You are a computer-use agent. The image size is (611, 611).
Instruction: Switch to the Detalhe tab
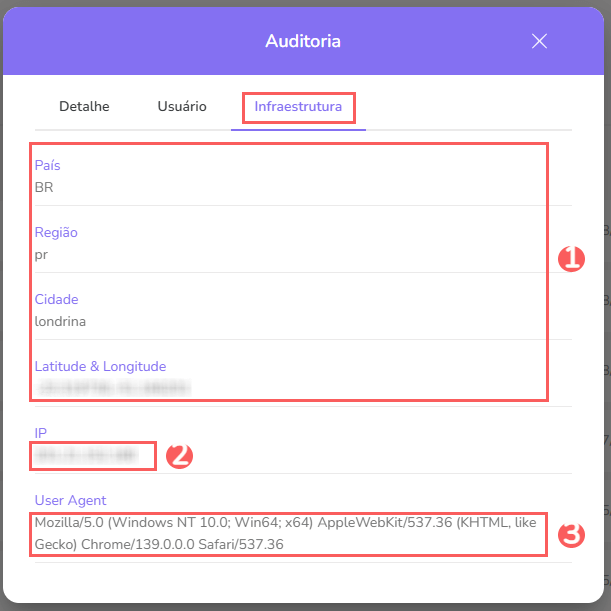84,106
